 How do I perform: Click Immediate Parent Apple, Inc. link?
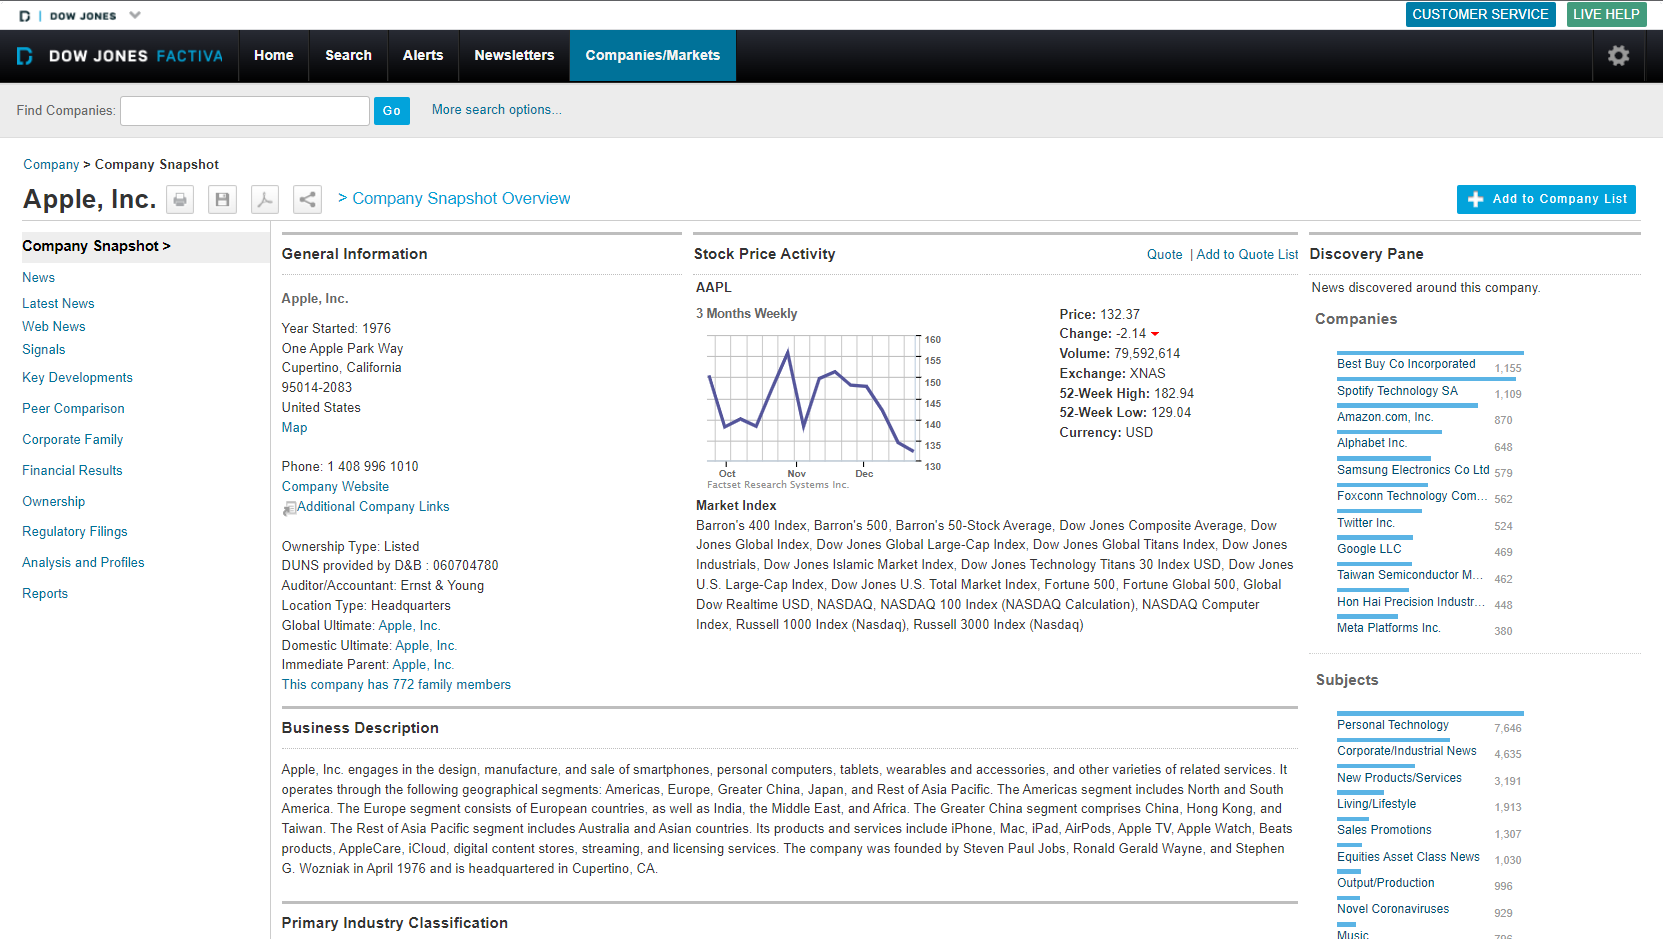[x=423, y=665]
